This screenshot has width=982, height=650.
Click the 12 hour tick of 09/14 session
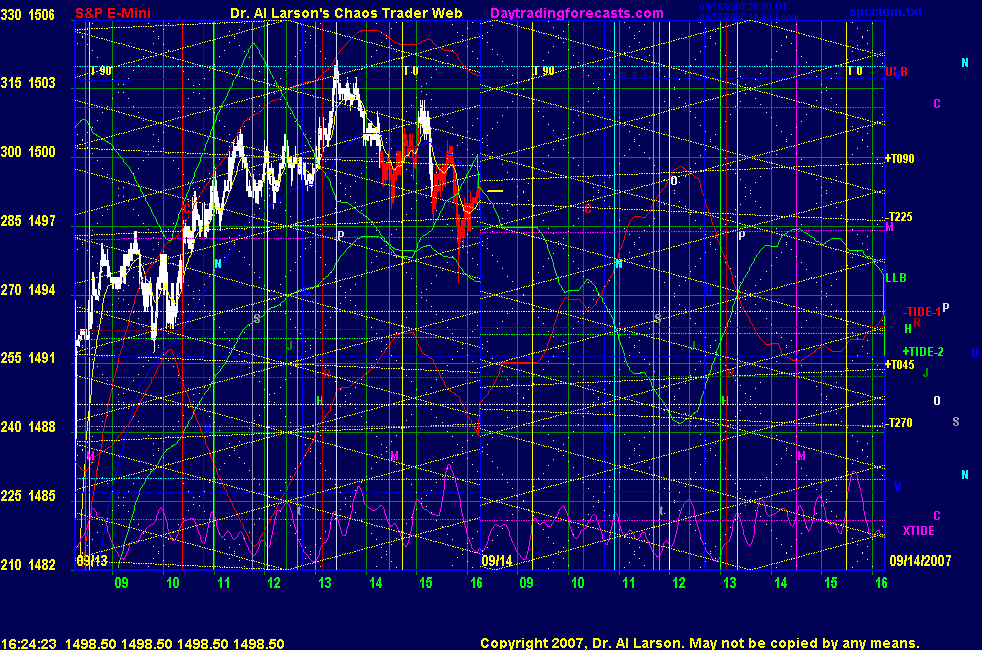[679, 583]
